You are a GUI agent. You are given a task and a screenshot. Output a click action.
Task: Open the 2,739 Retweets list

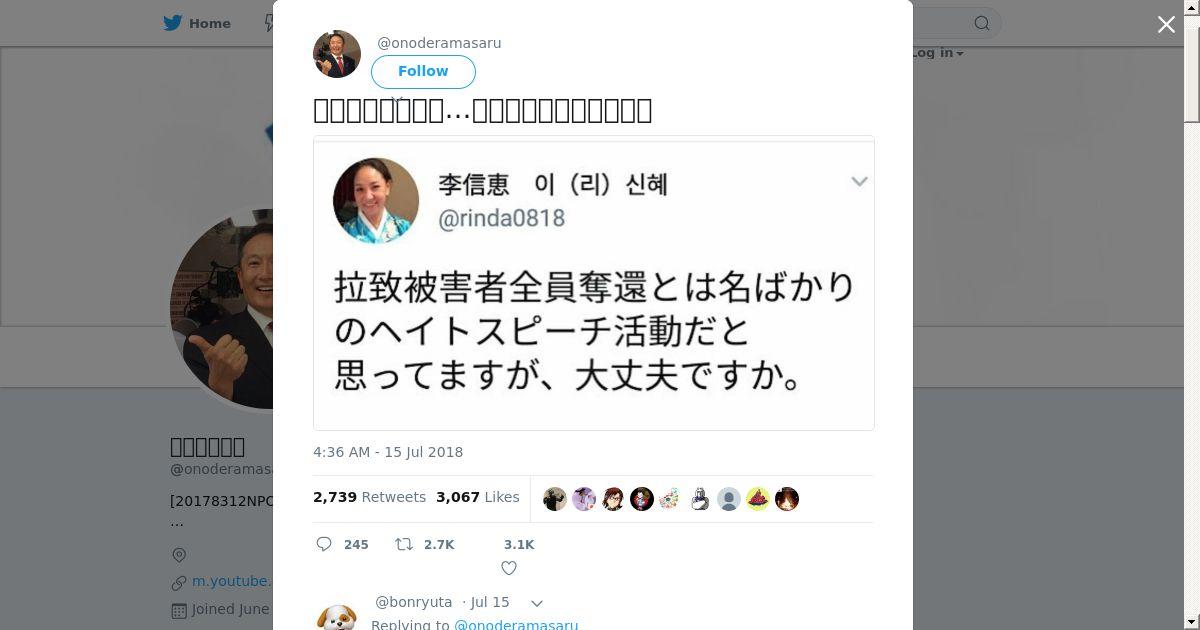[369, 497]
